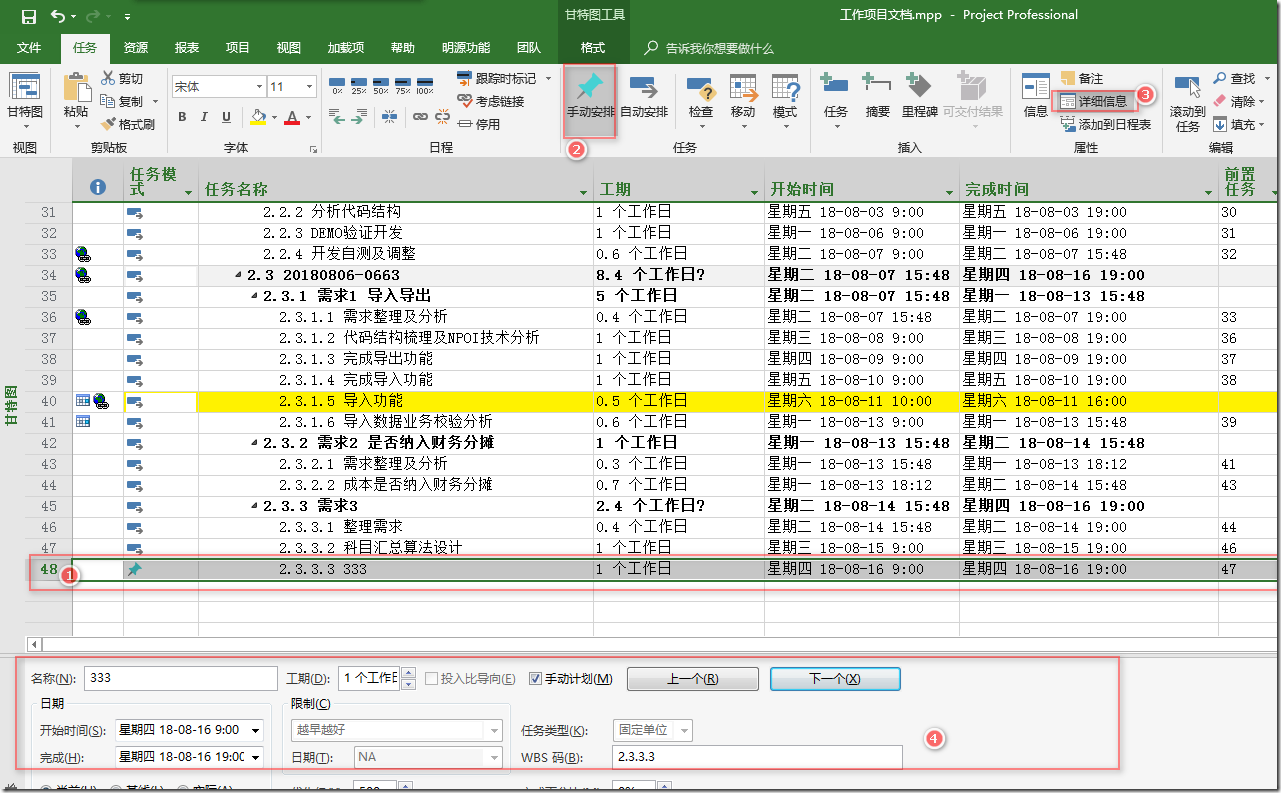1281x793 pixels.
Task: Toggle the Manually Scheduled (手动计划) checkbox
Action: click(x=535, y=679)
